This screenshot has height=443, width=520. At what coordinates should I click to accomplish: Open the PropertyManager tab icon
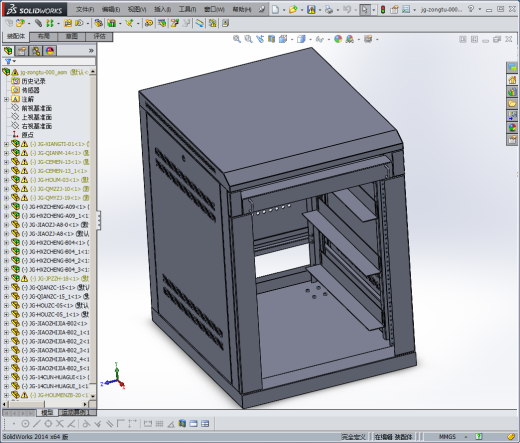coord(22,51)
